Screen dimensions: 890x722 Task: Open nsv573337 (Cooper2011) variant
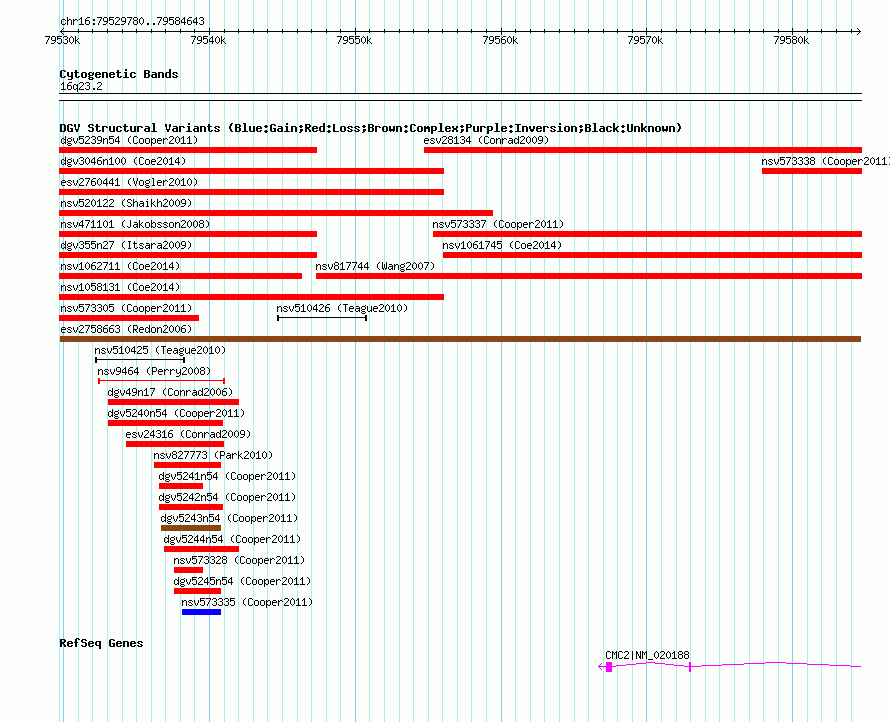click(498, 224)
